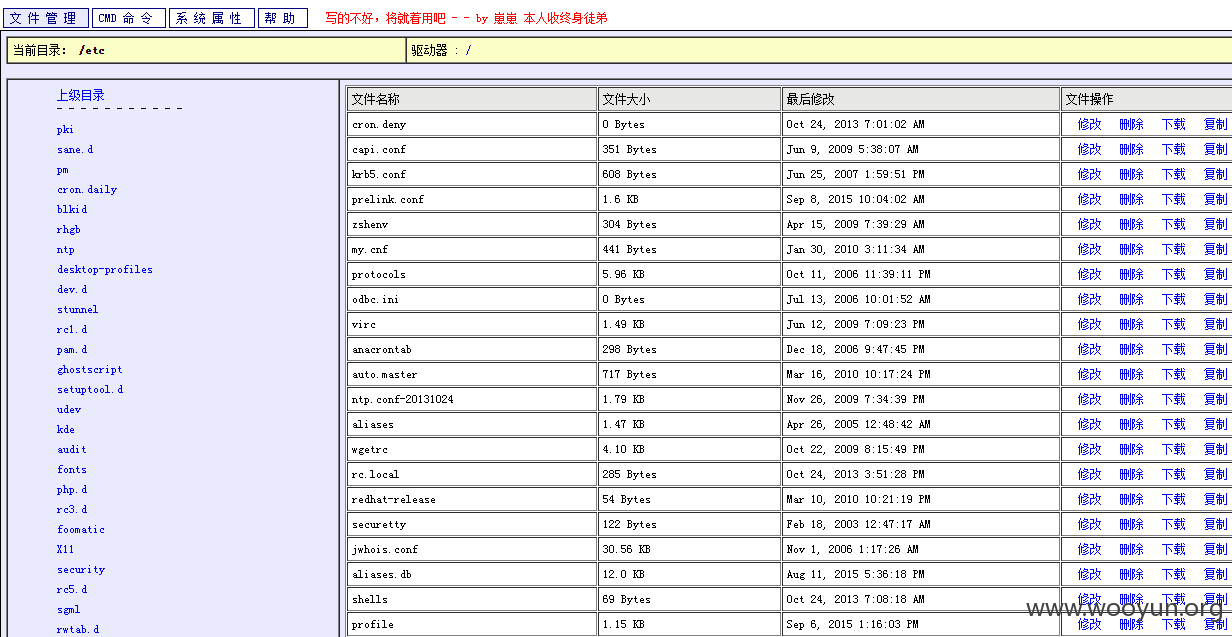Select the redhat-release file name cell

(472, 499)
